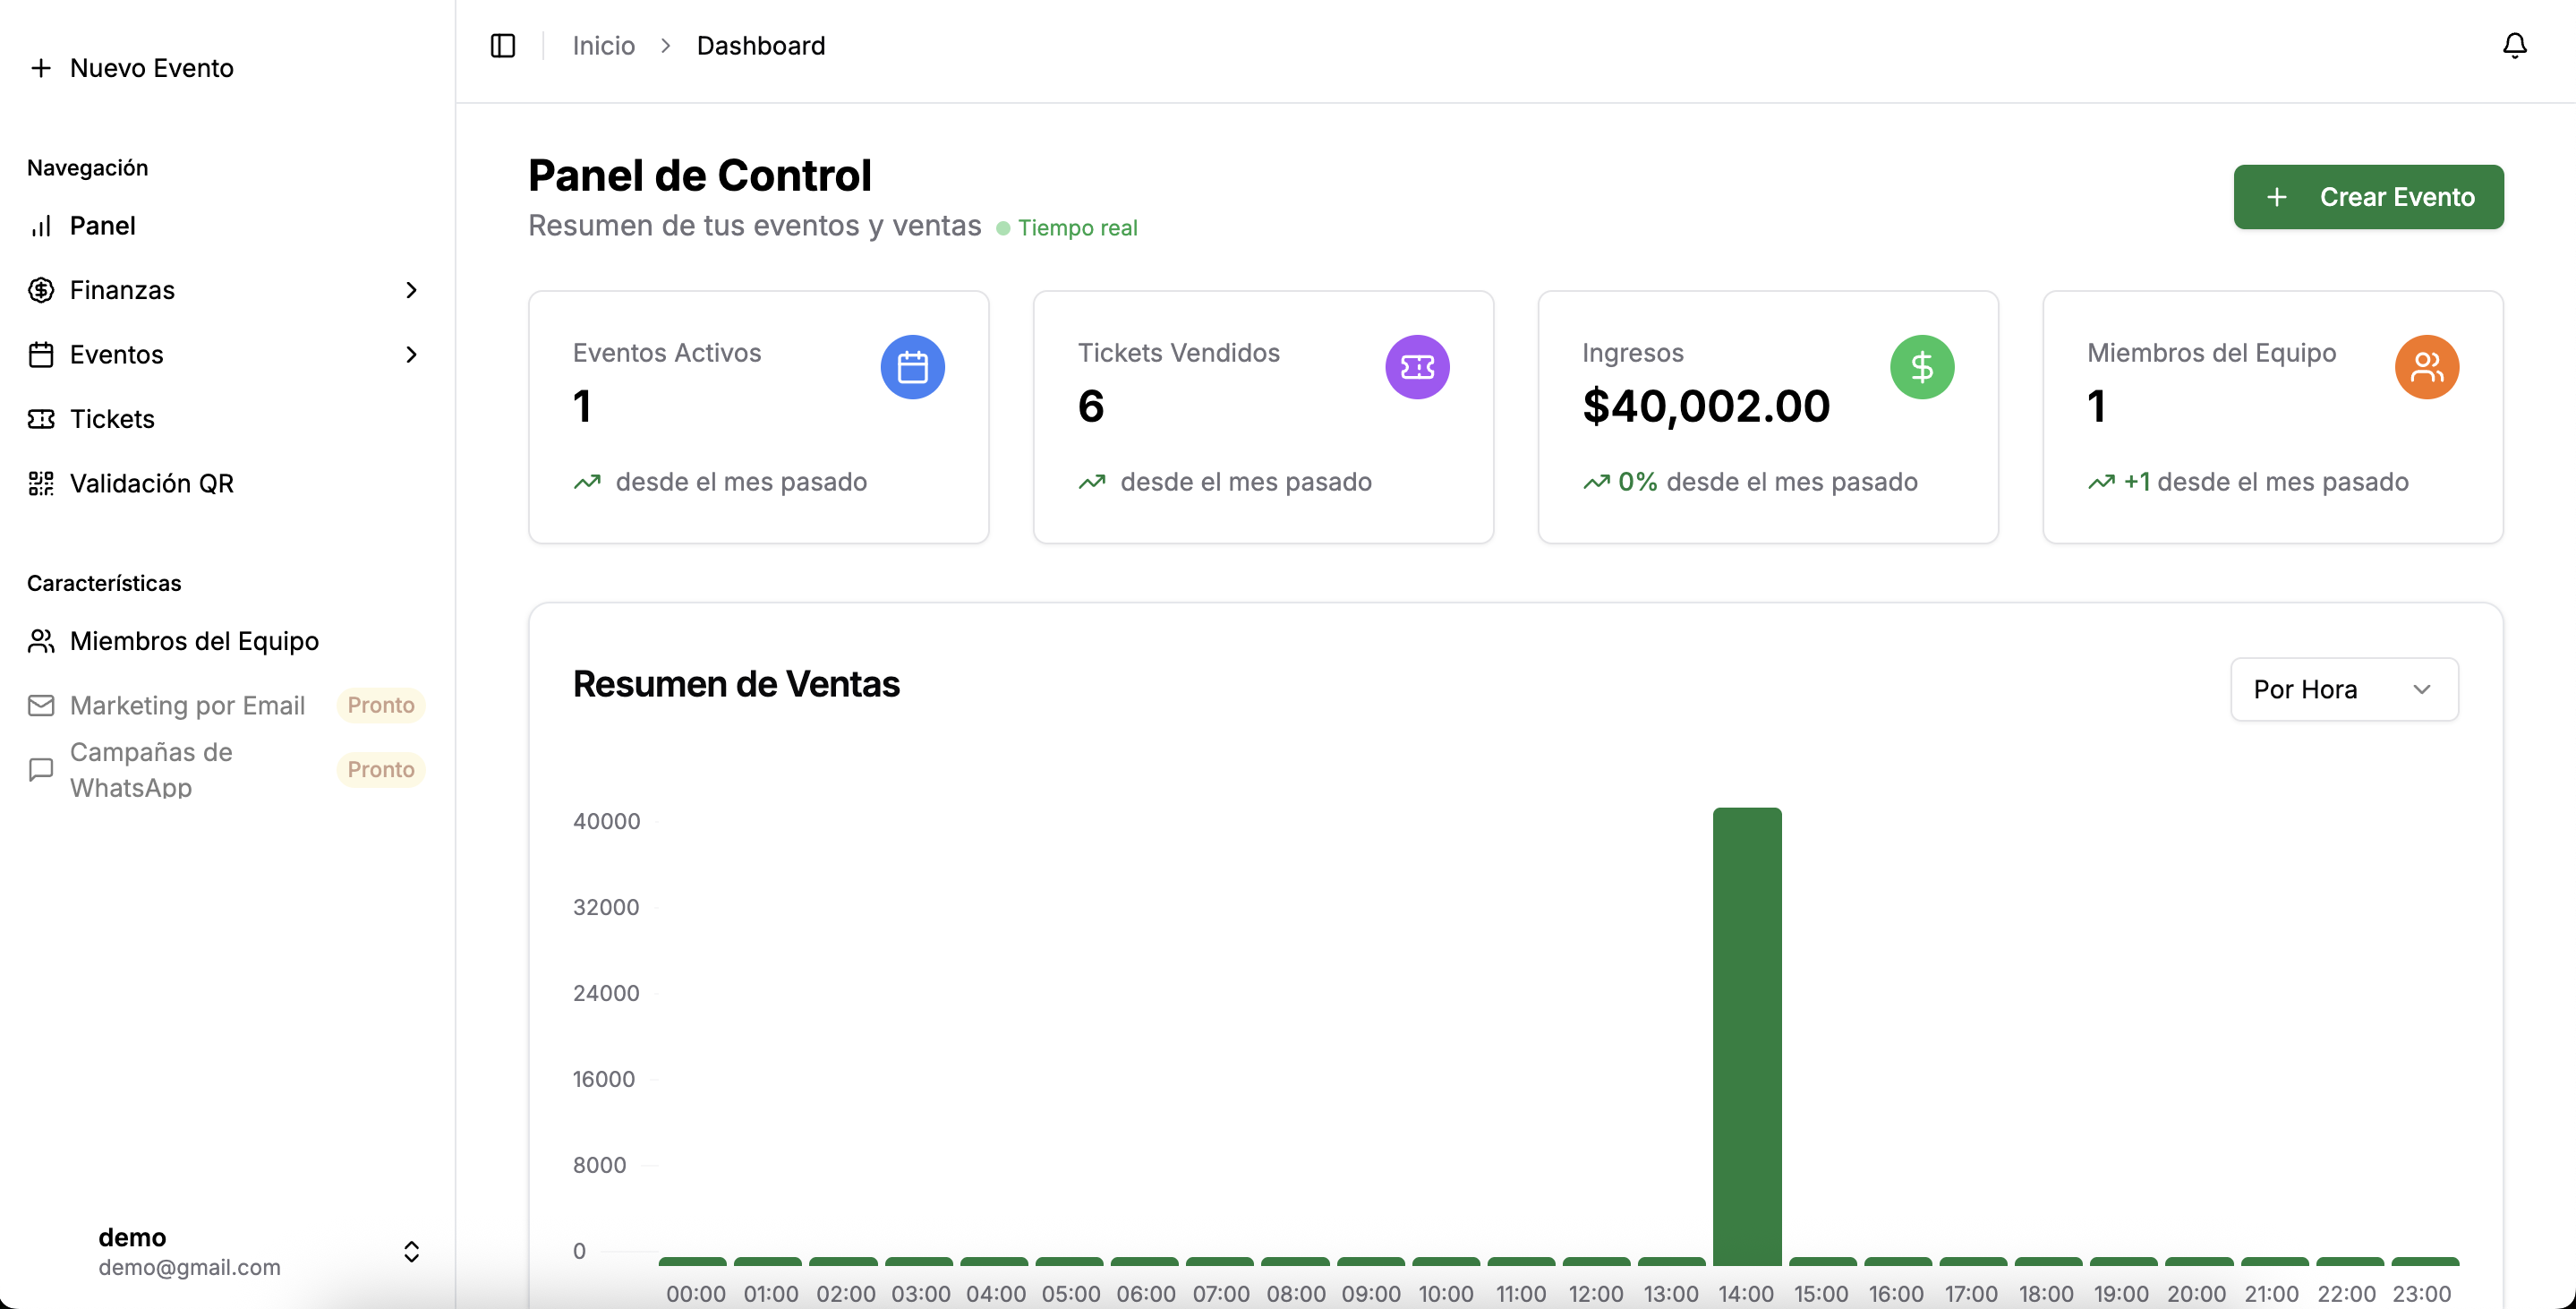Click trend arrow on Tickets Vendidos card
This screenshot has width=2576, height=1309.
(1092, 482)
